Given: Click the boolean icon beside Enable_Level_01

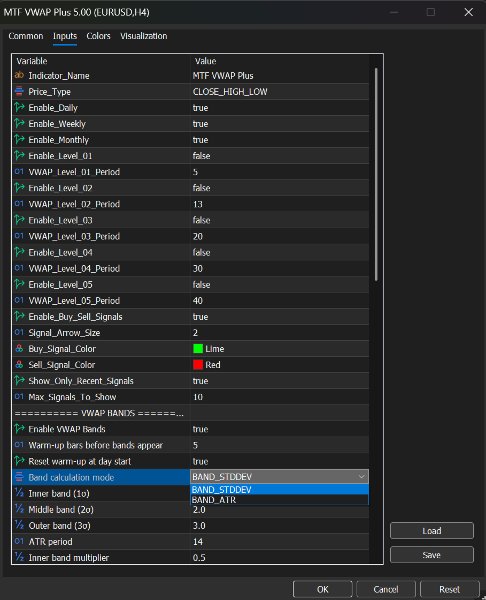Looking at the screenshot, I should coord(19,156).
